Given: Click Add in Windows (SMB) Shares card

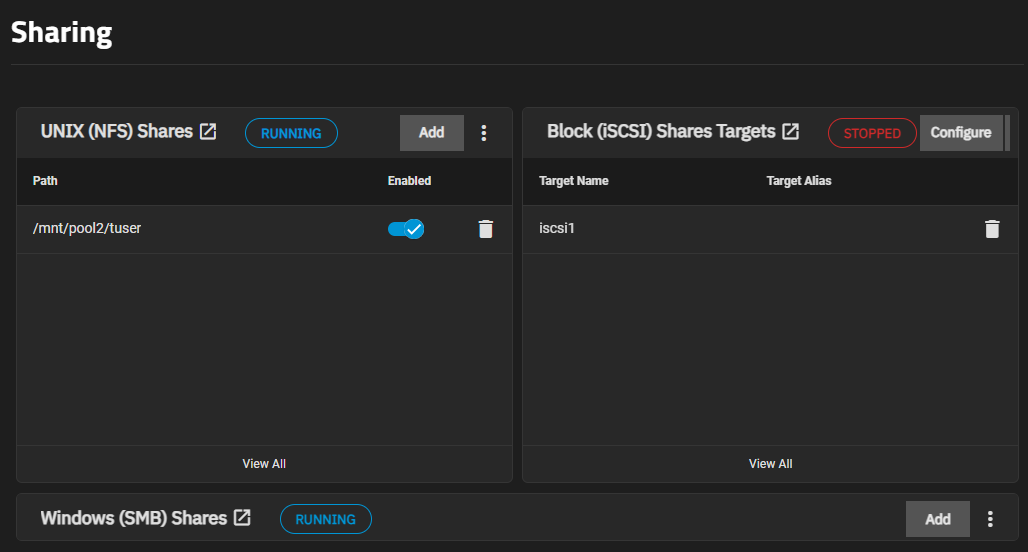Looking at the screenshot, I should [937, 519].
